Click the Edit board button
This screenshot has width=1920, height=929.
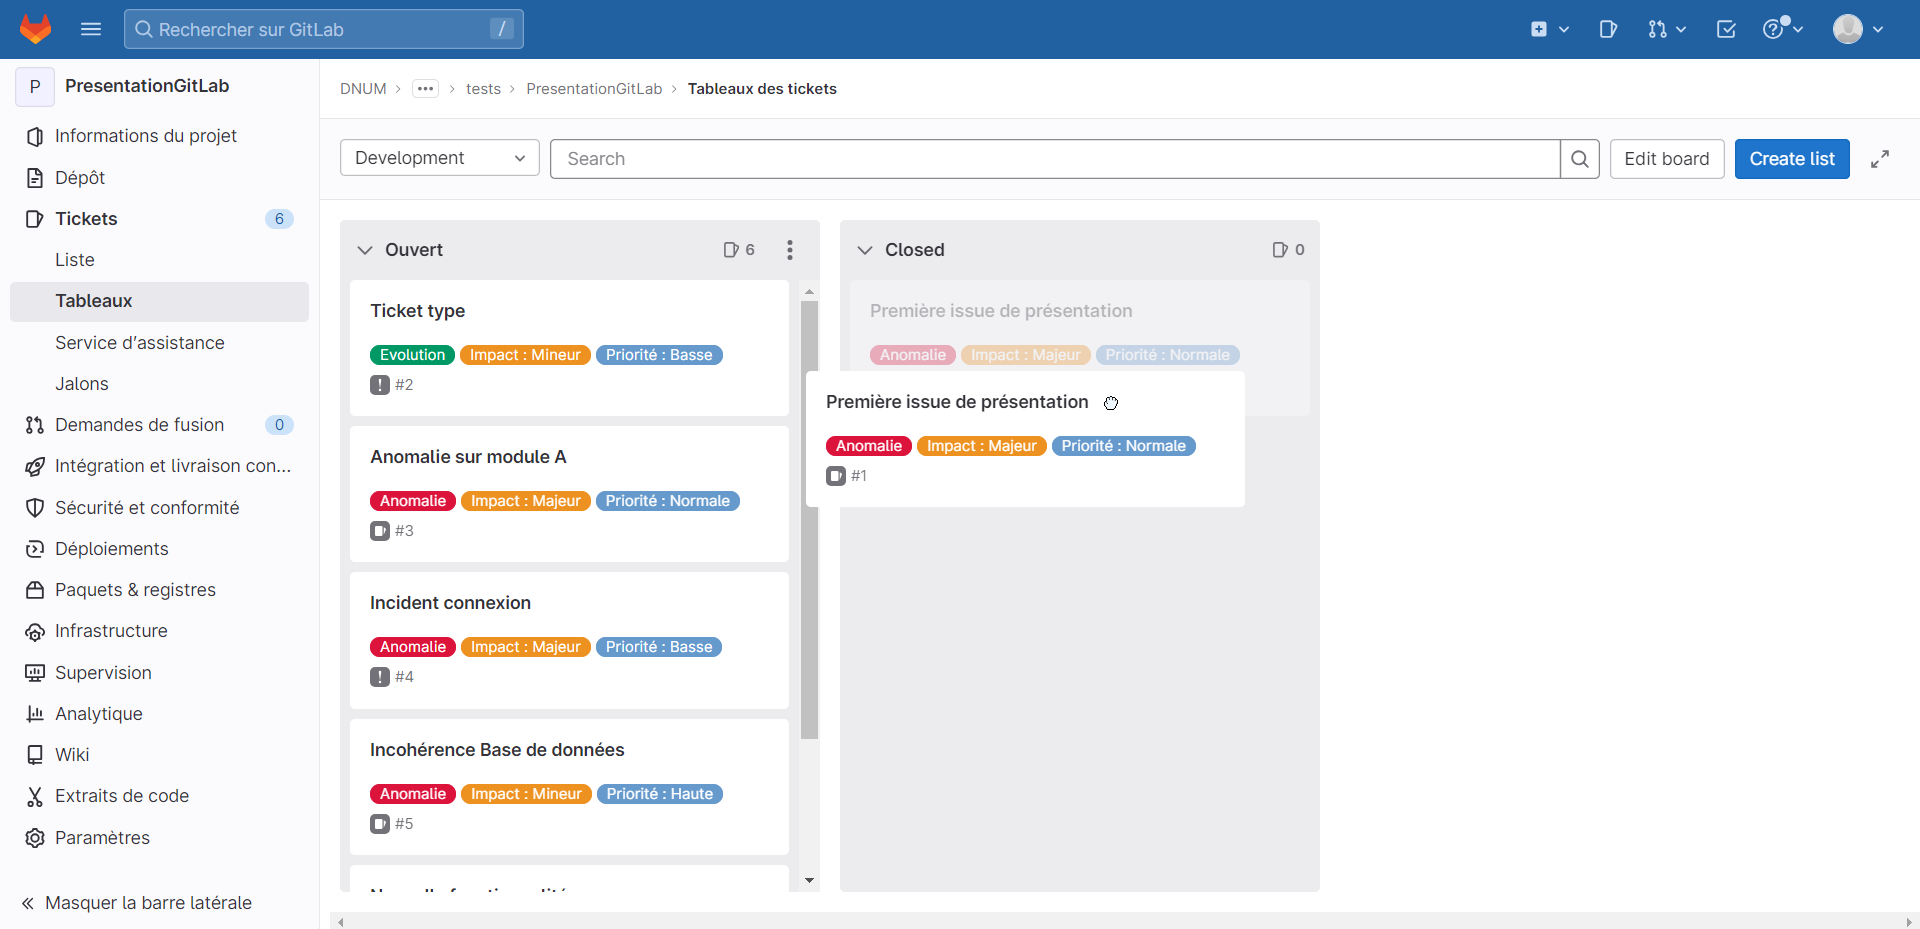click(x=1666, y=159)
